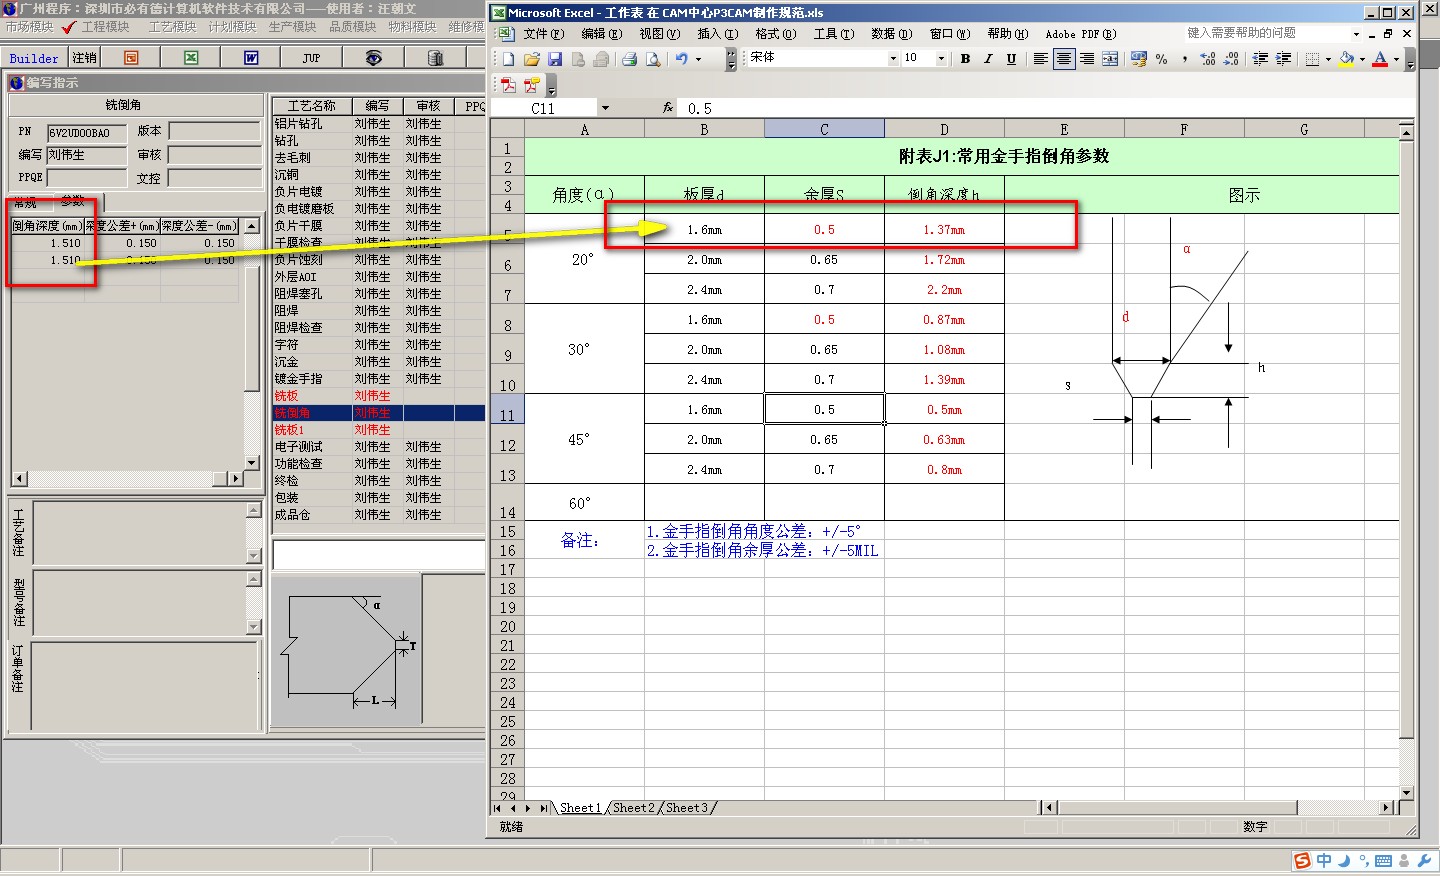Open the font size dropdown
The width and height of the screenshot is (1440, 876).
(940, 59)
